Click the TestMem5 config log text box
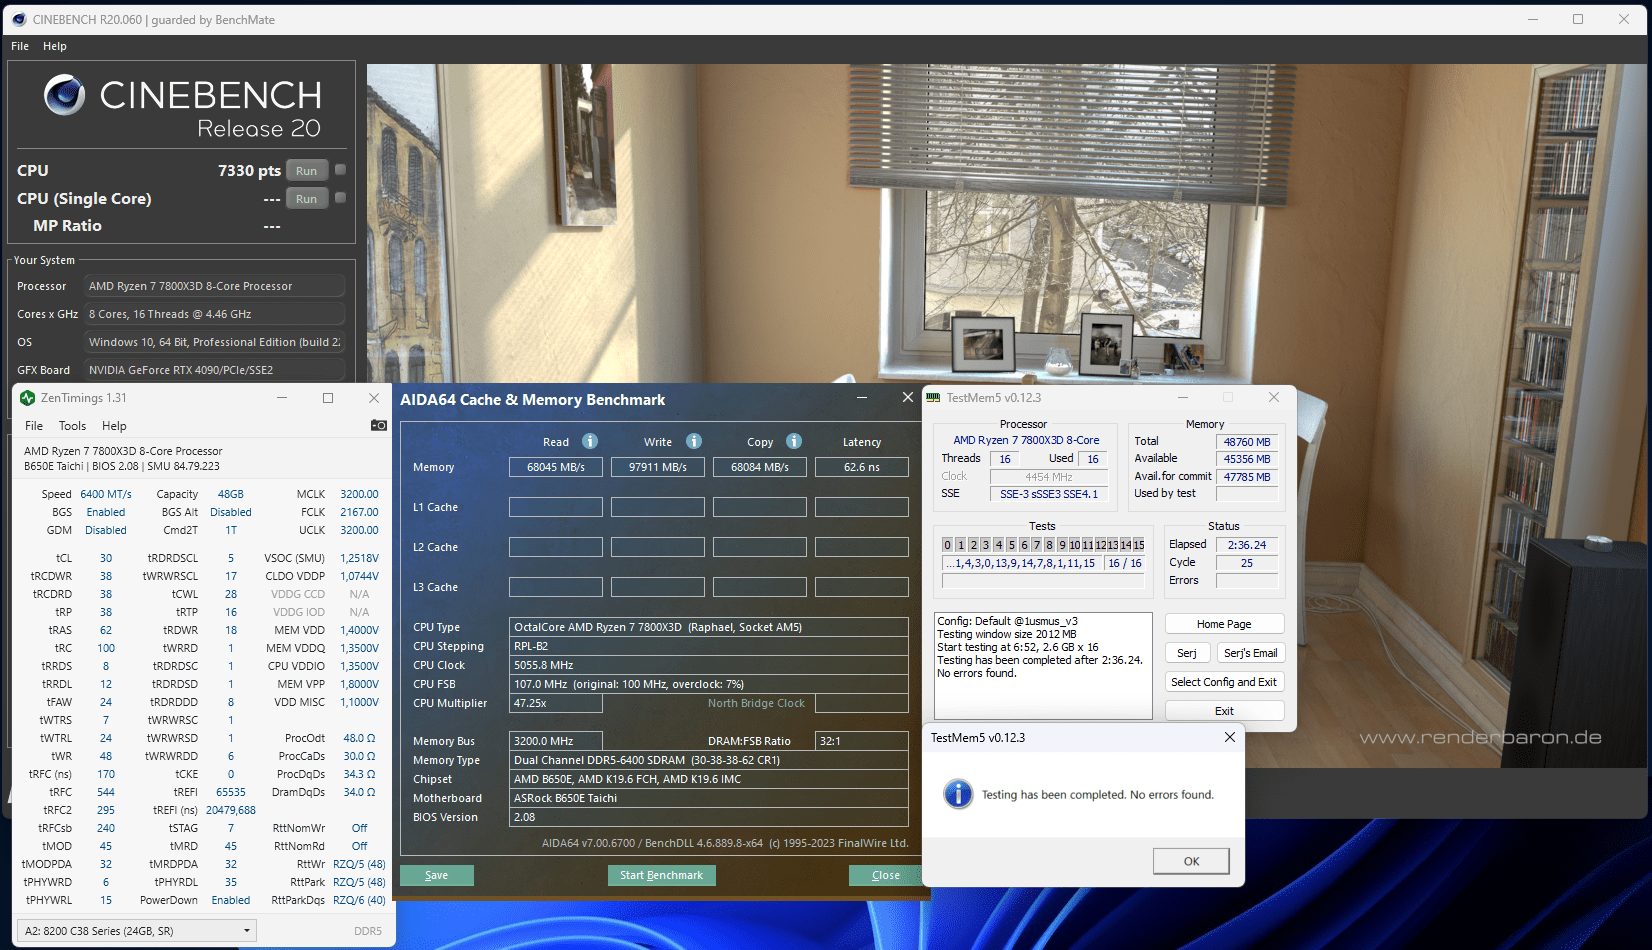Viewport: 1652px width, 950px height. [1043, 666]
